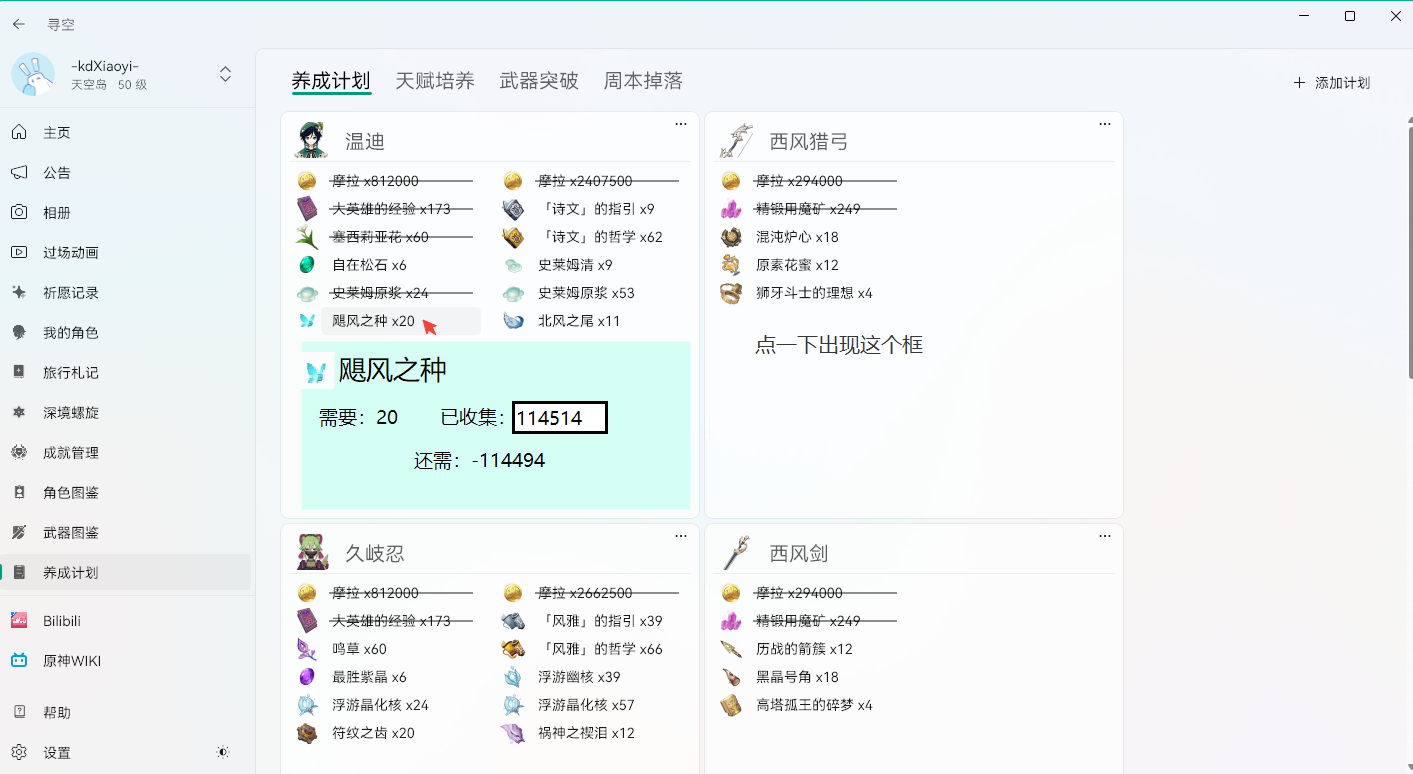Open 帮助 help page
Image resolution: width=1413 pixels, height=774 pixels.
(x=126, y=713)
